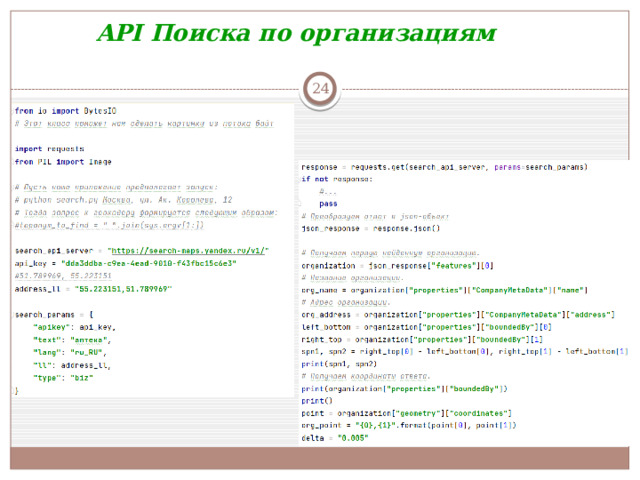Viewport: 640px width, 480px height.
Task: Click the org_name assignment line
Action: [444, 290]
